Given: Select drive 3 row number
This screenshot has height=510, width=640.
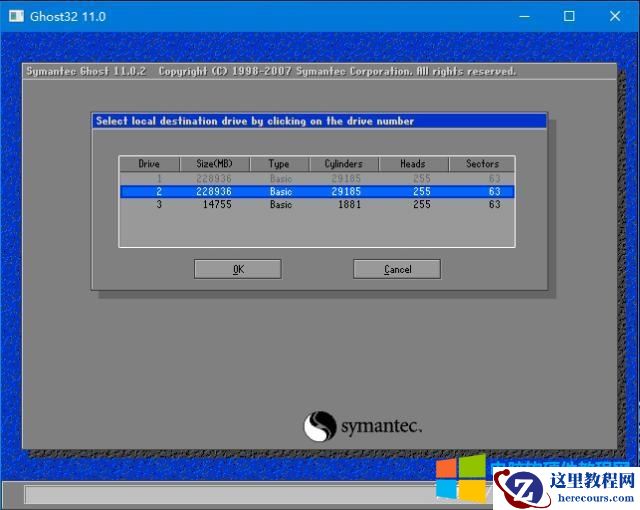Looking at the screenshot, I should 159,204.
